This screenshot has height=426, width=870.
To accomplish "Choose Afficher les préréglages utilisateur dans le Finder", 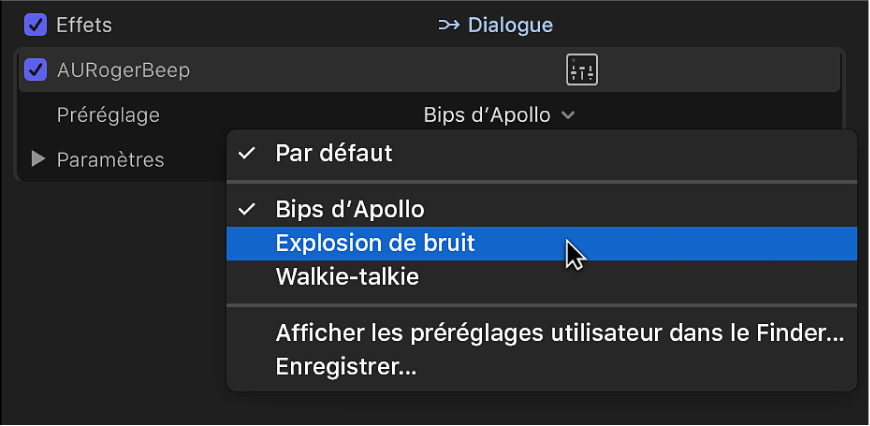I will pos(560,334).
